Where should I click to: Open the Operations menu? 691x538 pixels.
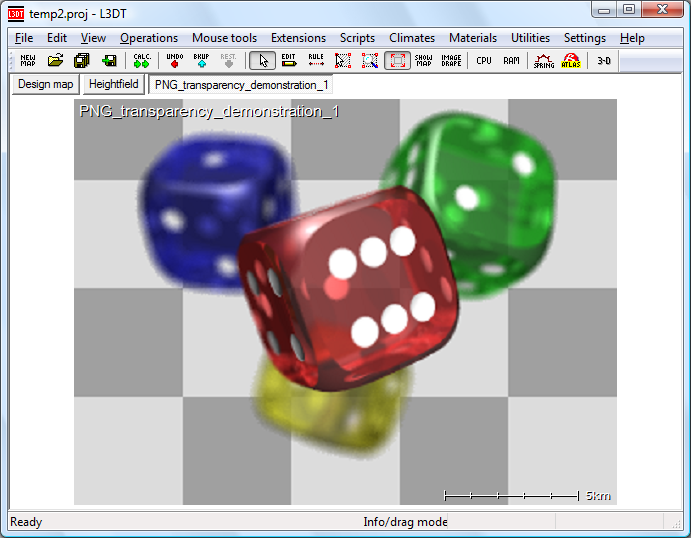[x=149, y=38]
